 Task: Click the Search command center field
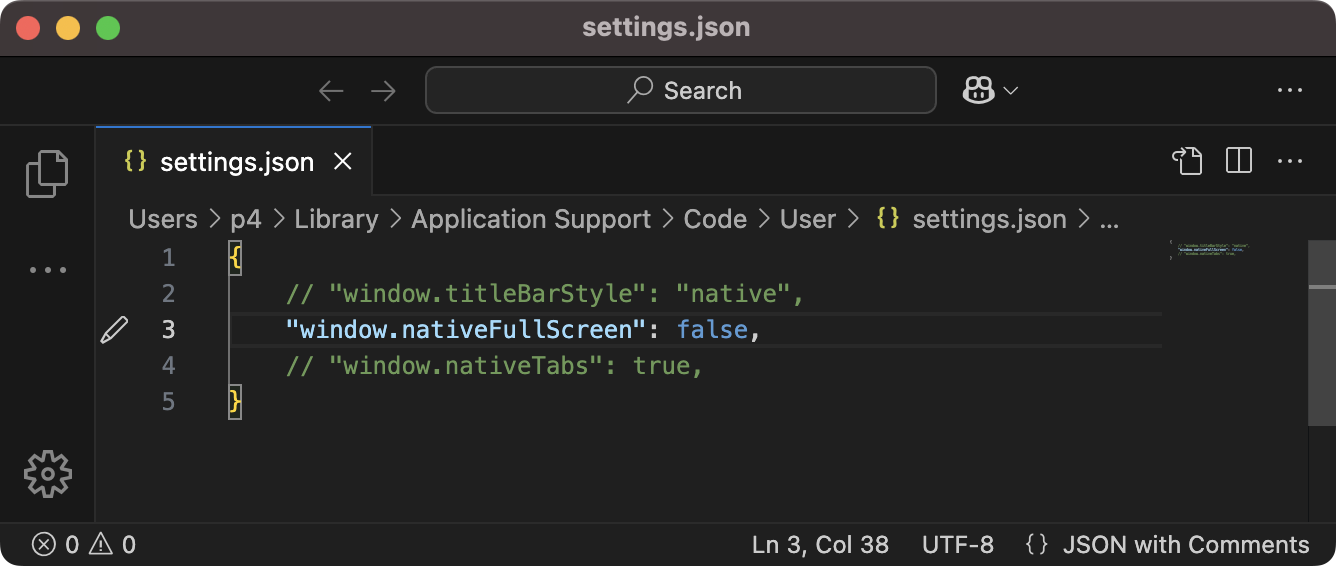[x=681, y=91]
